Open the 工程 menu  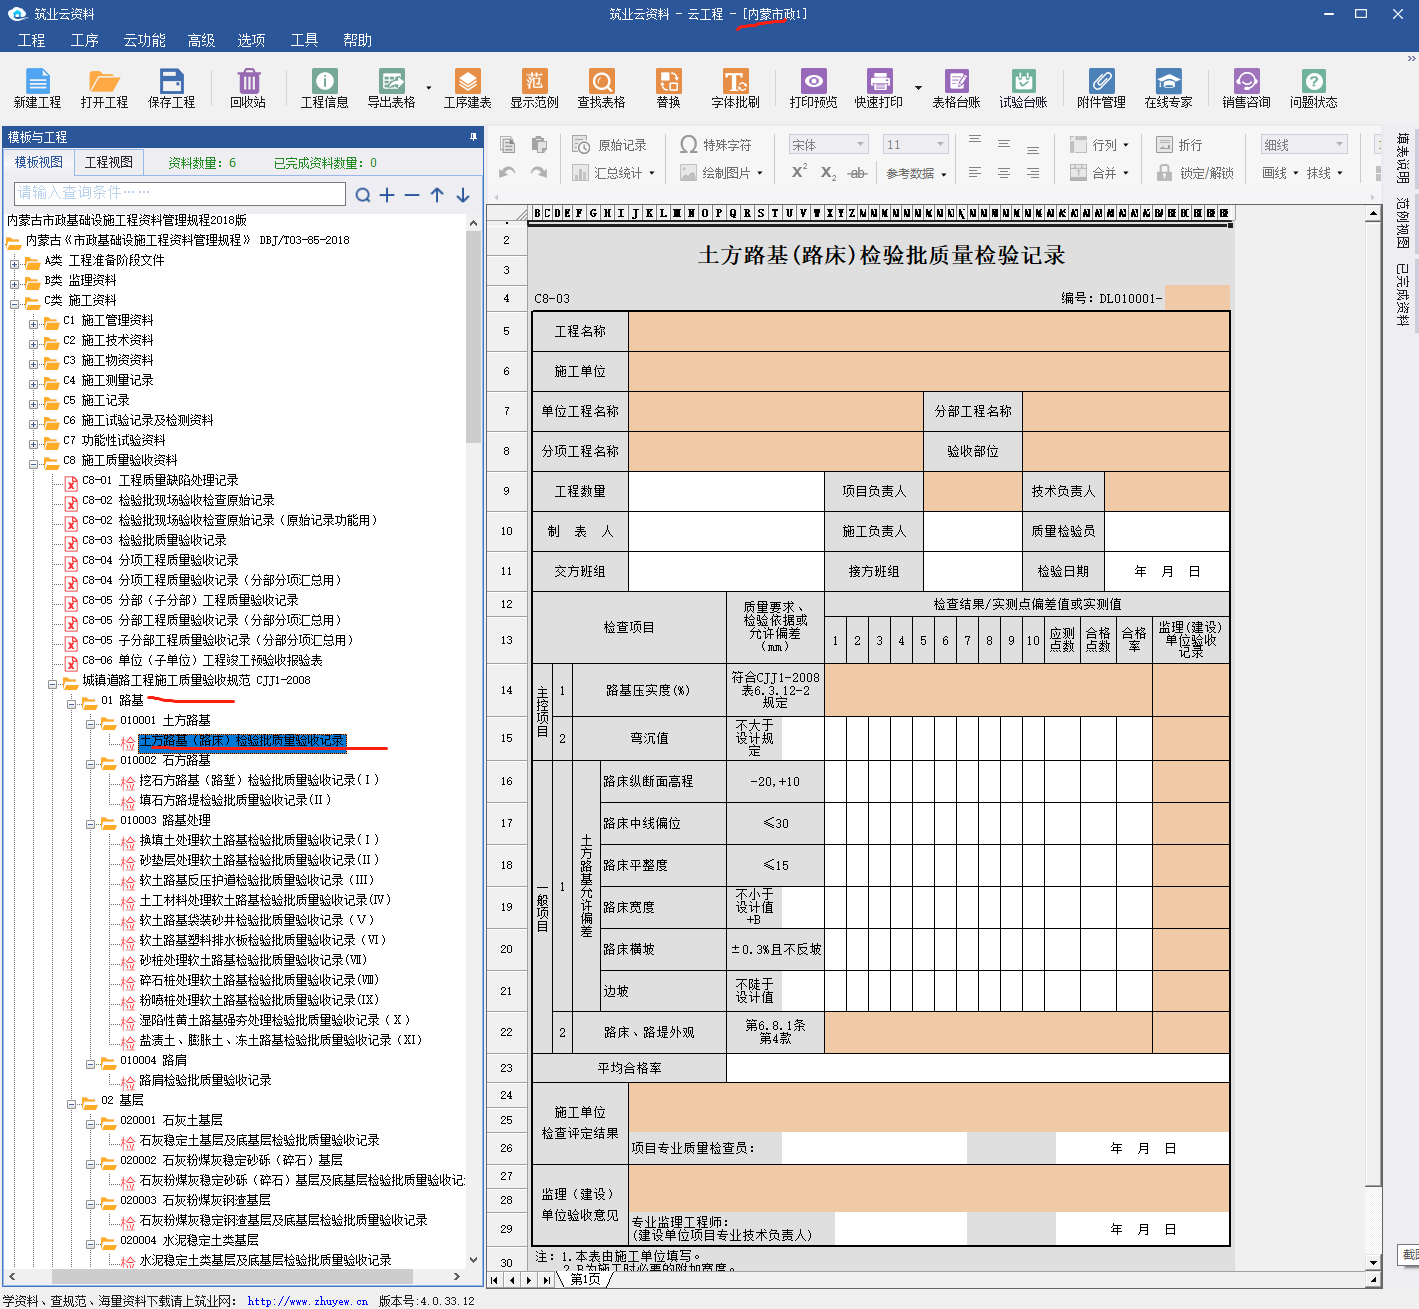[x=32, y=40]
